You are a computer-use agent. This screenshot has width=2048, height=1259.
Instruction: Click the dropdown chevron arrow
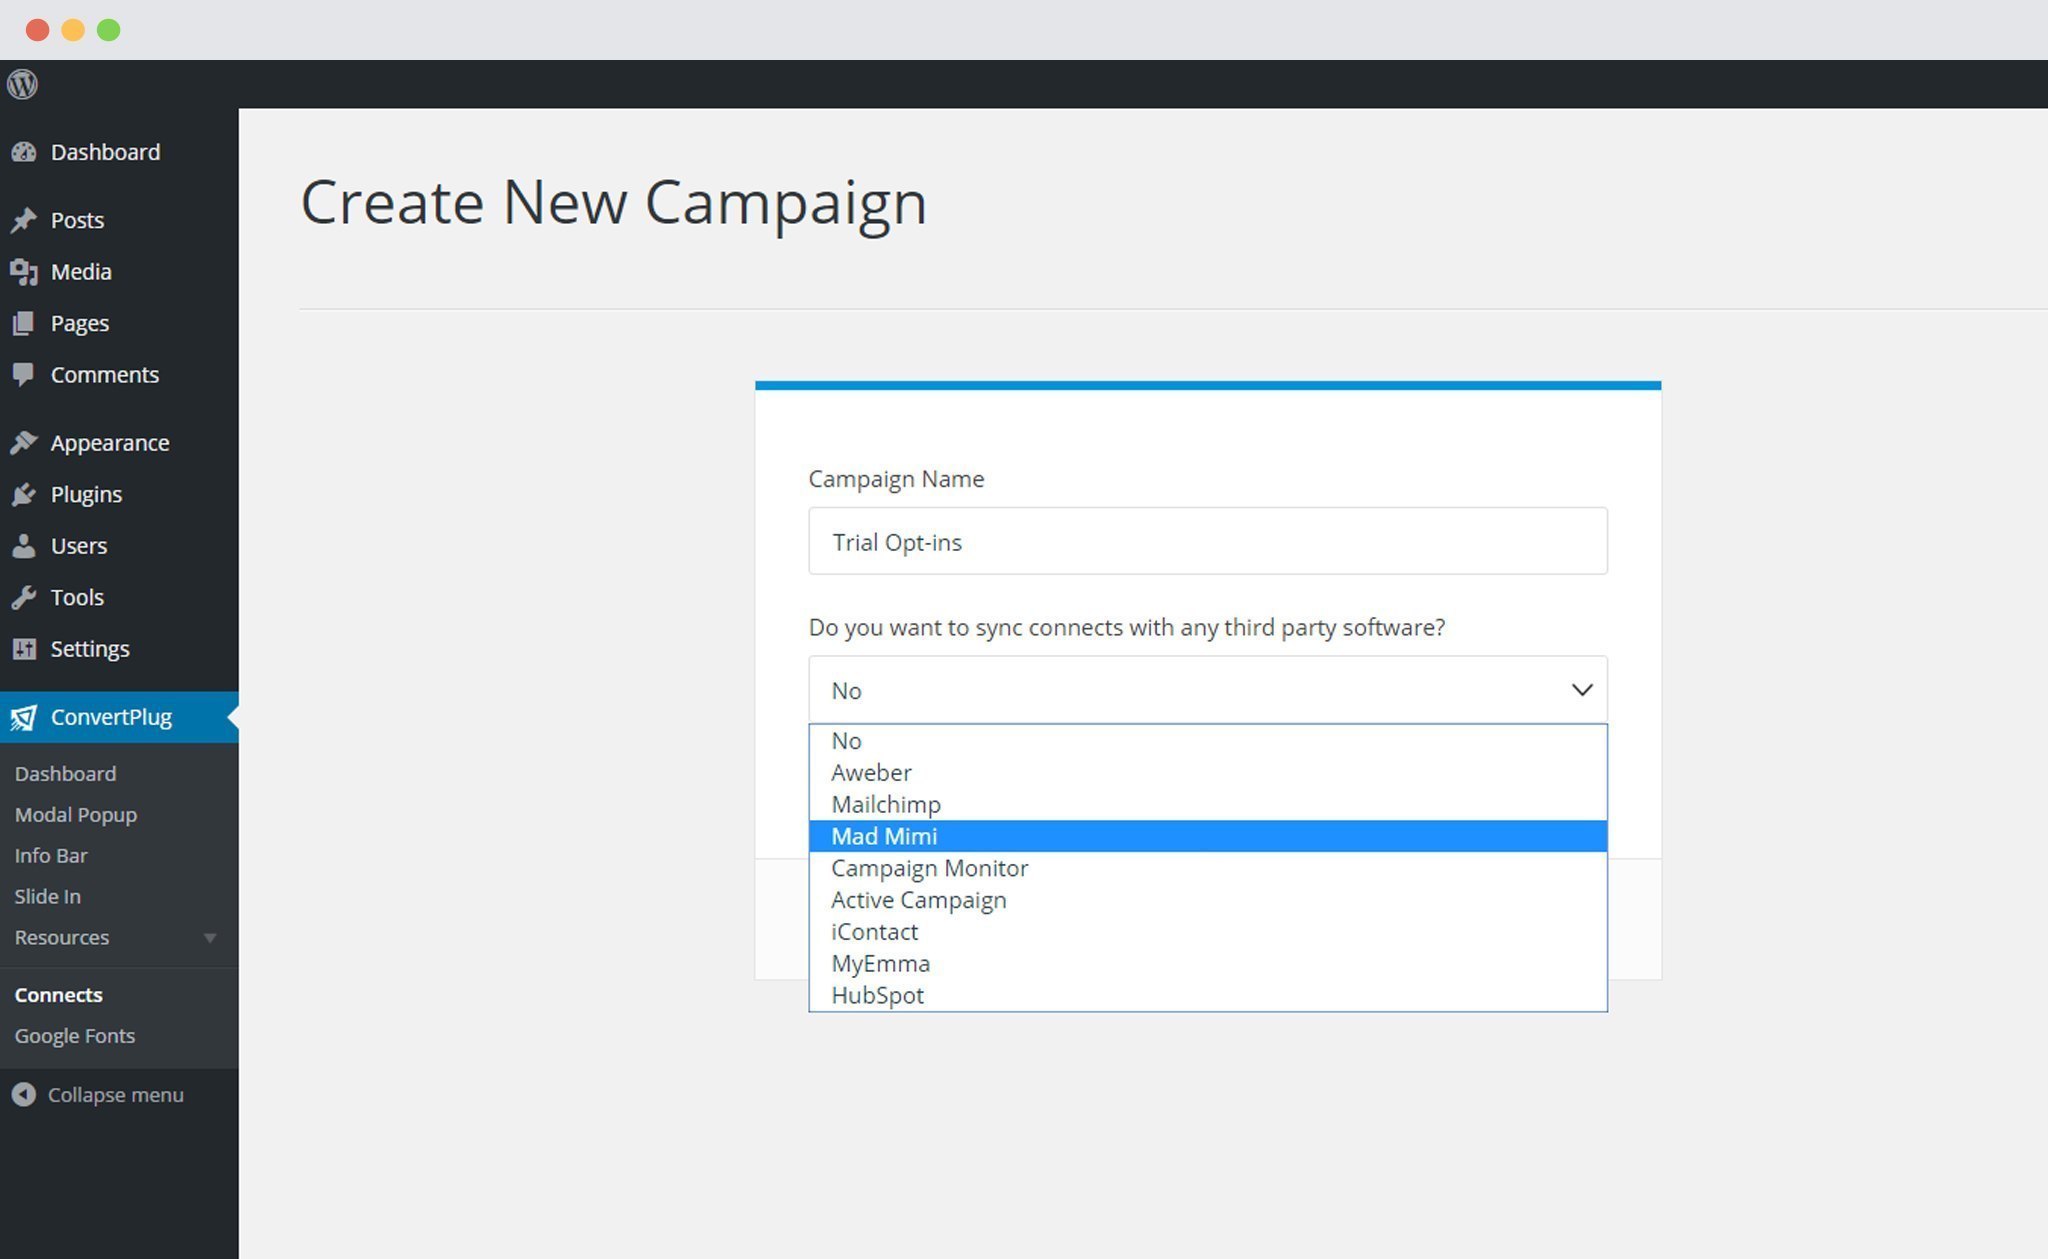[1581, 690]
